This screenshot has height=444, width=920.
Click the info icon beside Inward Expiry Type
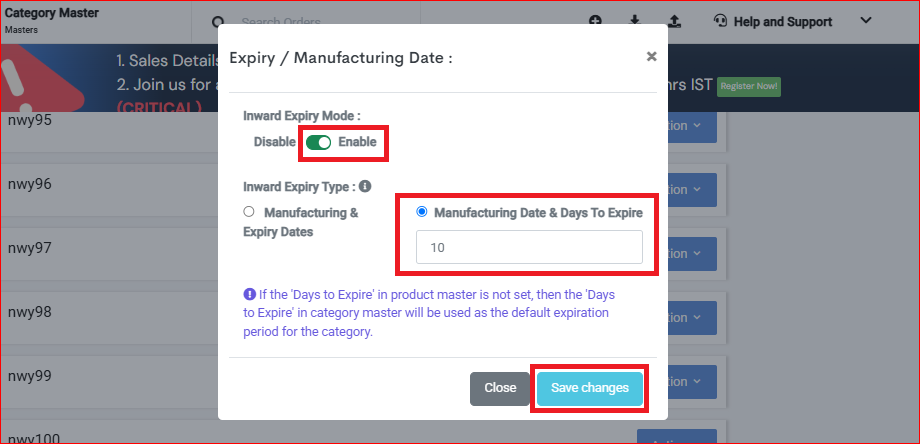[365, 187]
